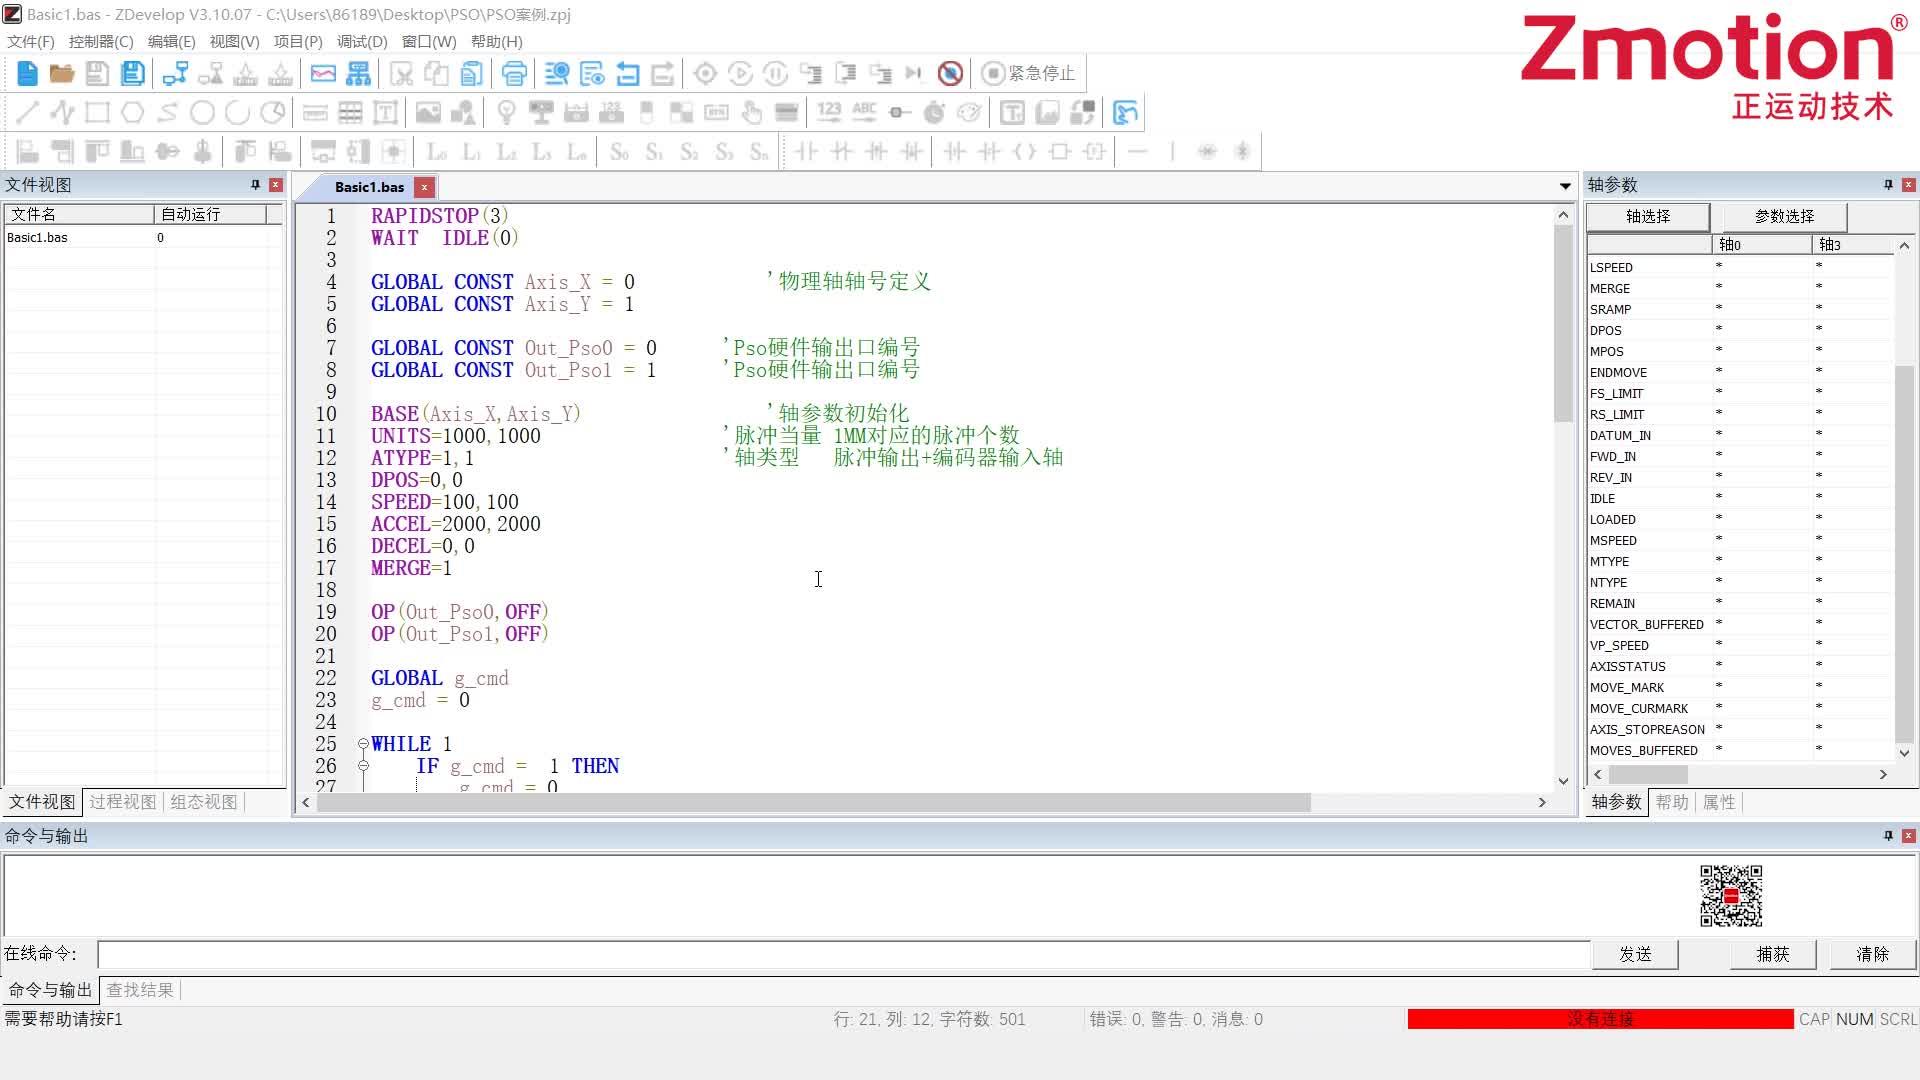This screenshot has width=1920, height=1080.
Task: Close the Basic1.bas editor tab
Action: pos(424,187)
